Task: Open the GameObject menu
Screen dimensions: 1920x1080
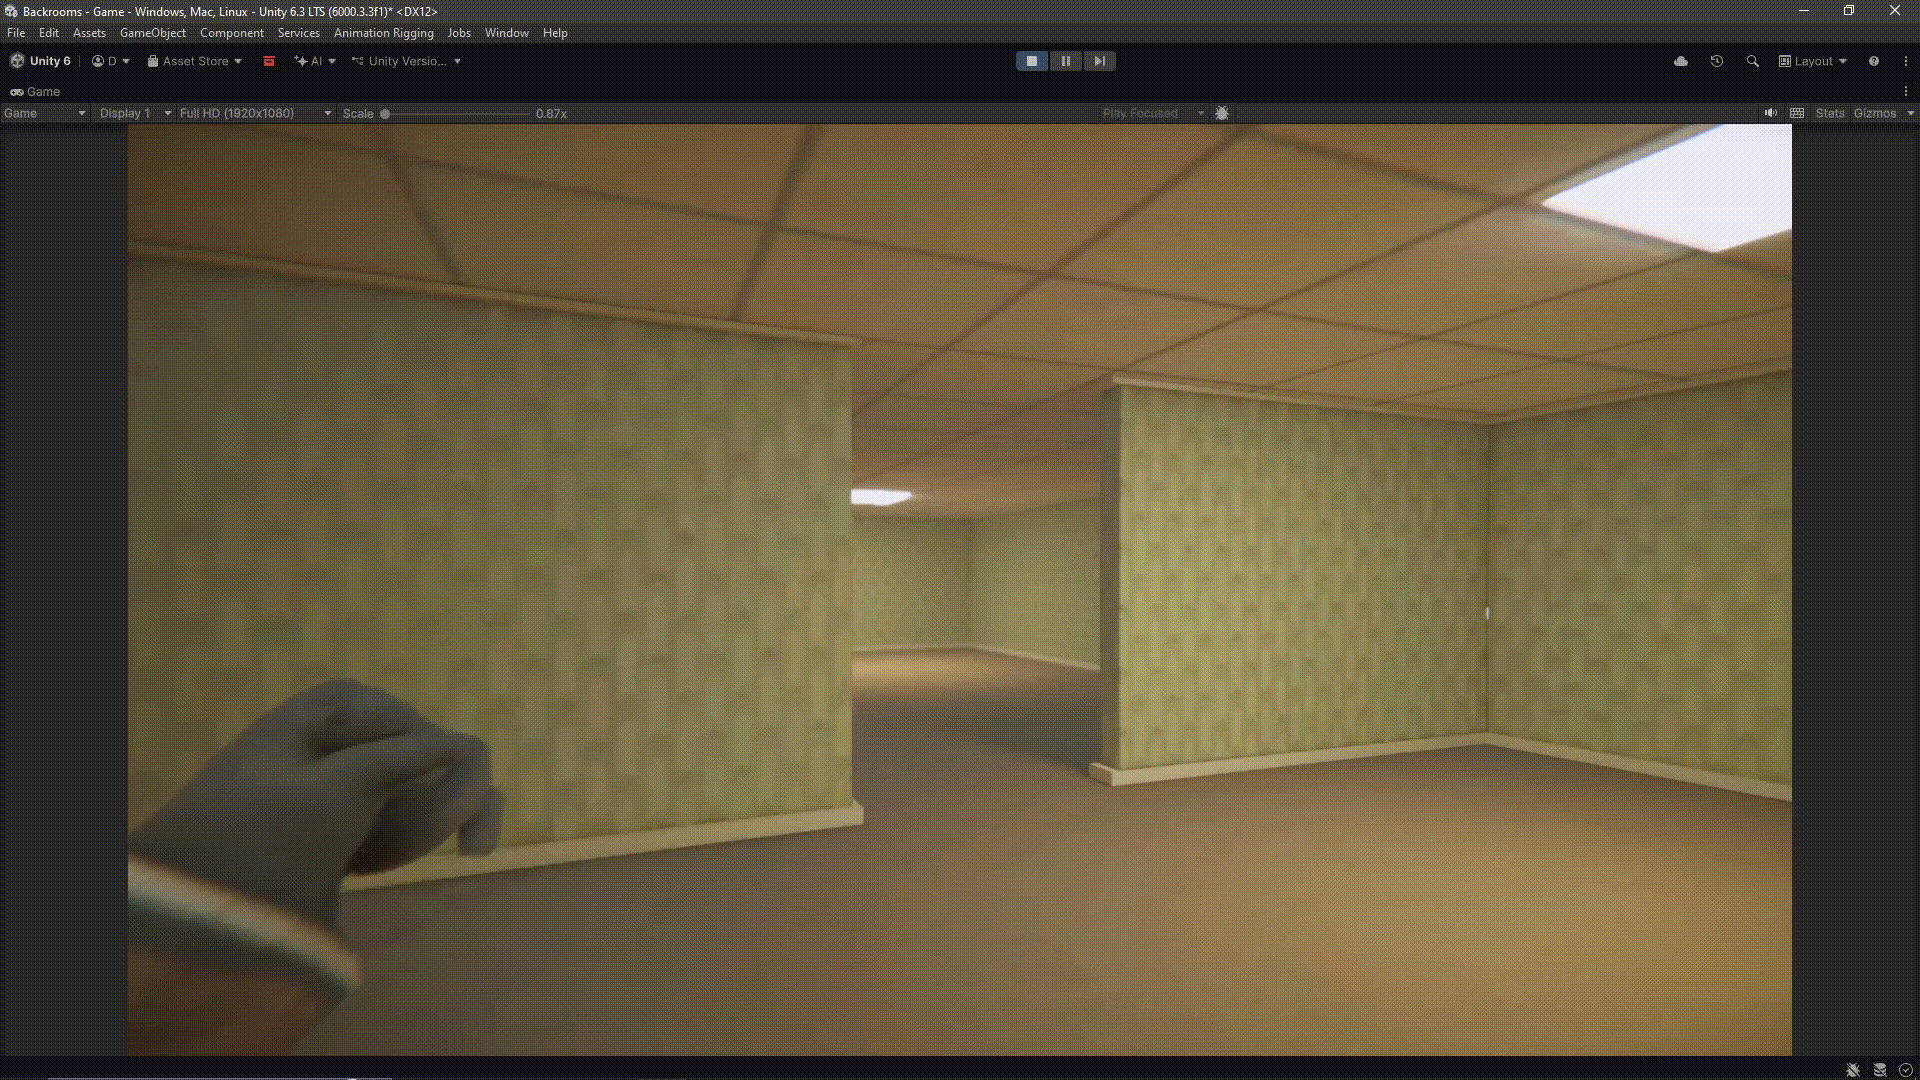Action: click(x=153, y=33)
